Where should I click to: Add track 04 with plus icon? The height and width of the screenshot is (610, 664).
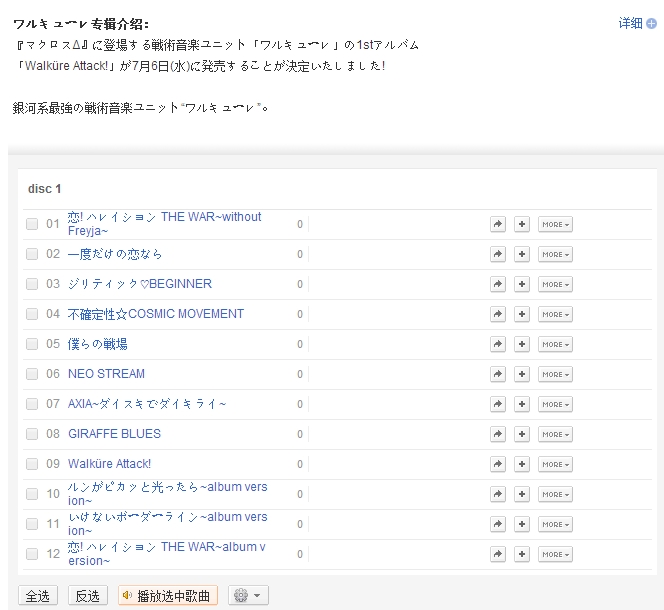click(x=522, y=314)
